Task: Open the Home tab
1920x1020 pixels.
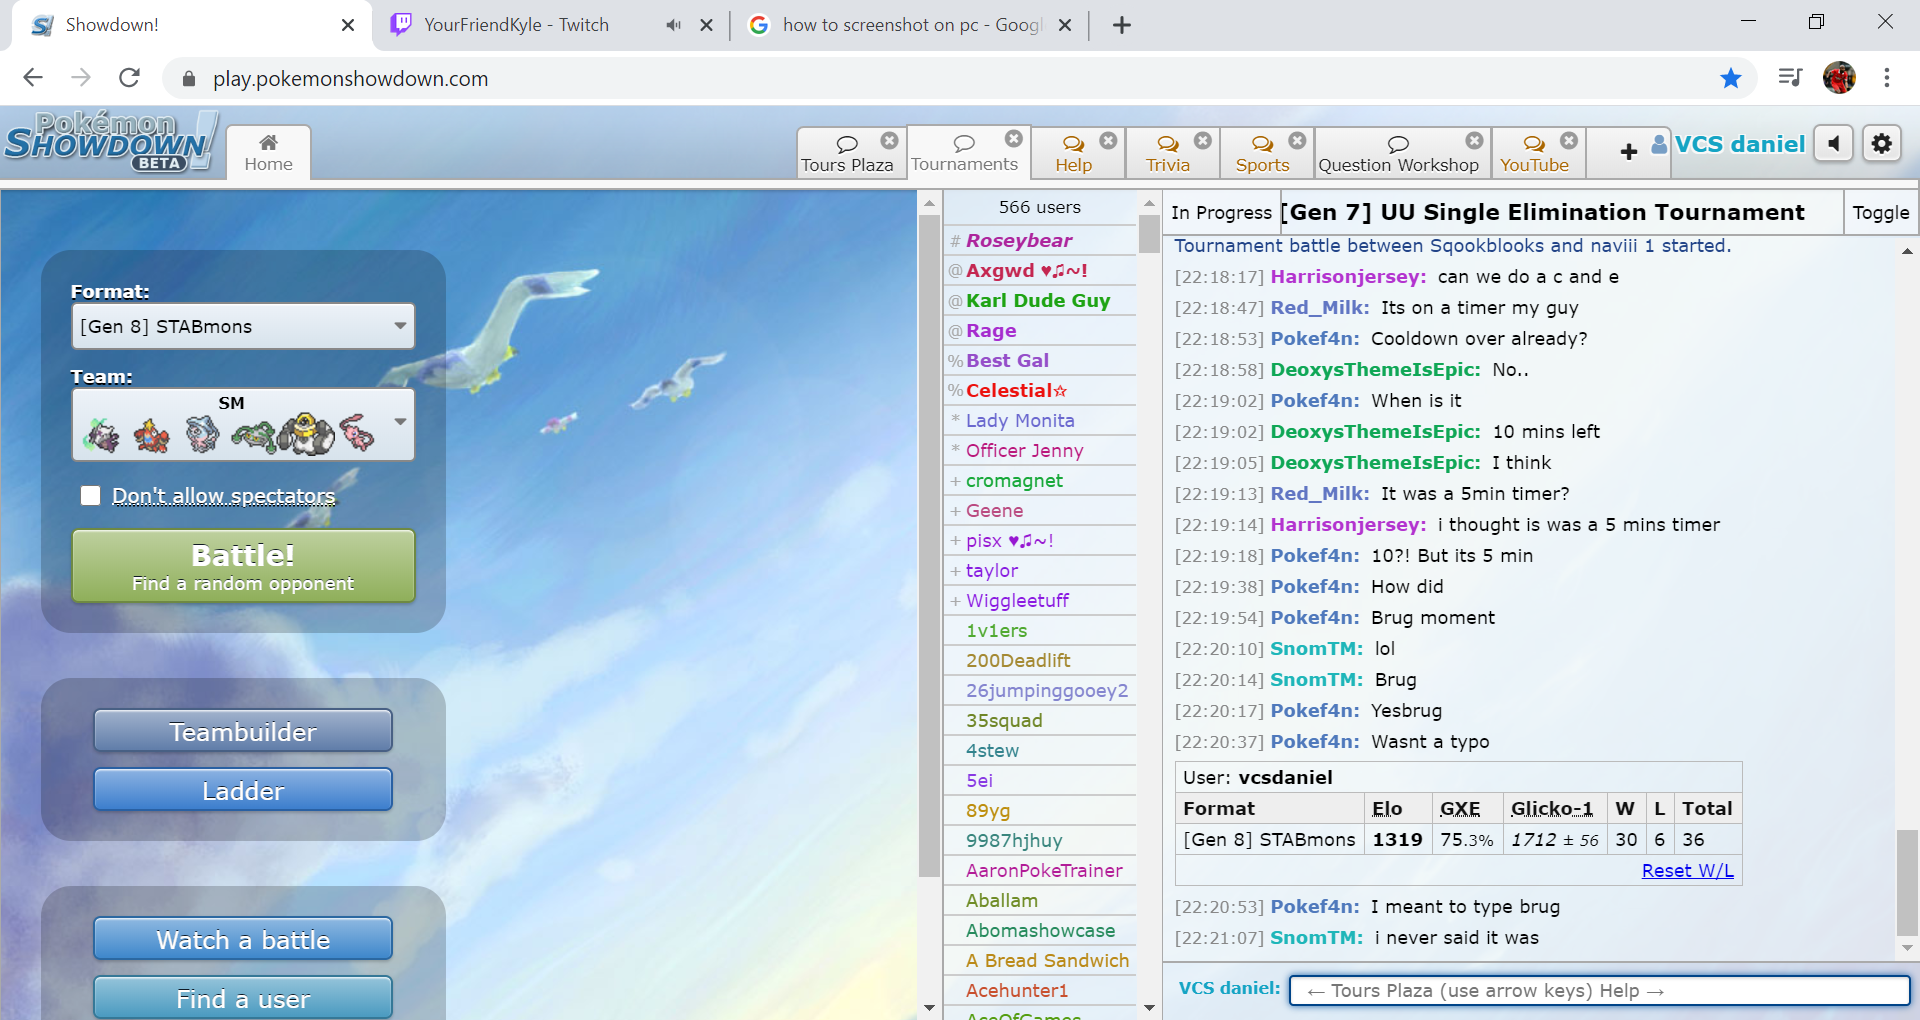Action: point(268,153)
